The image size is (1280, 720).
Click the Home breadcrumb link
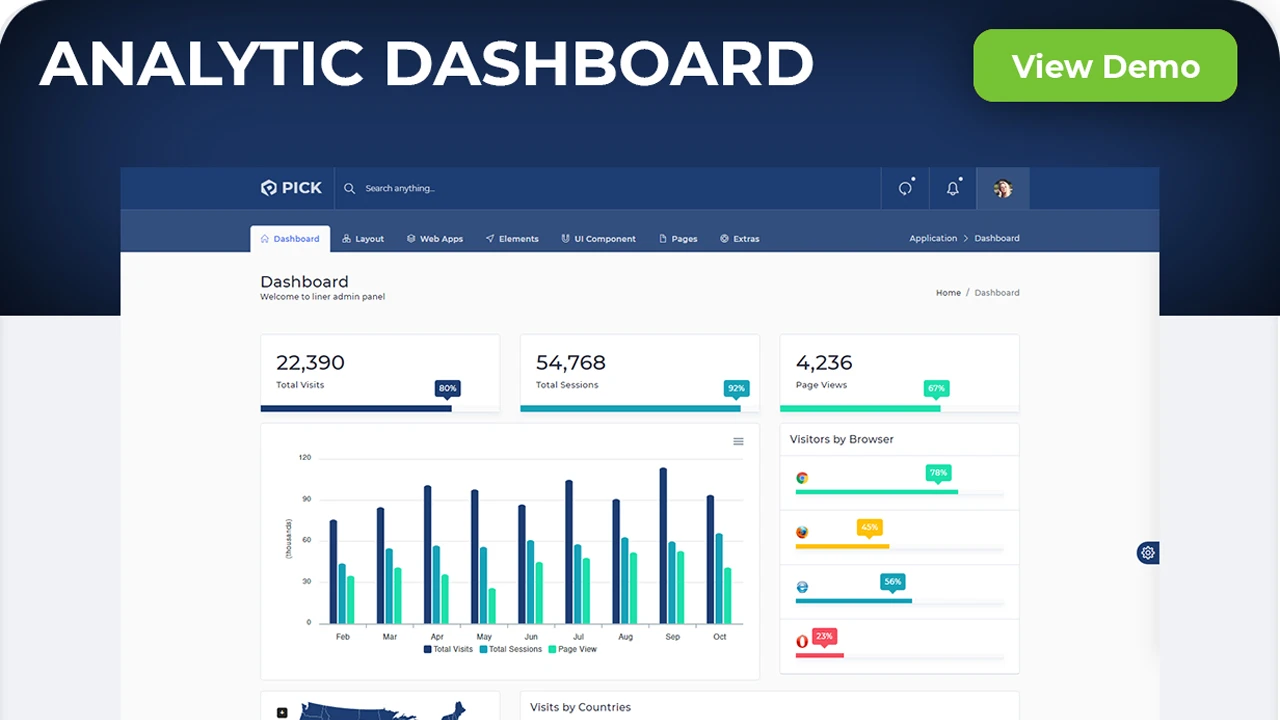point(948,293)
